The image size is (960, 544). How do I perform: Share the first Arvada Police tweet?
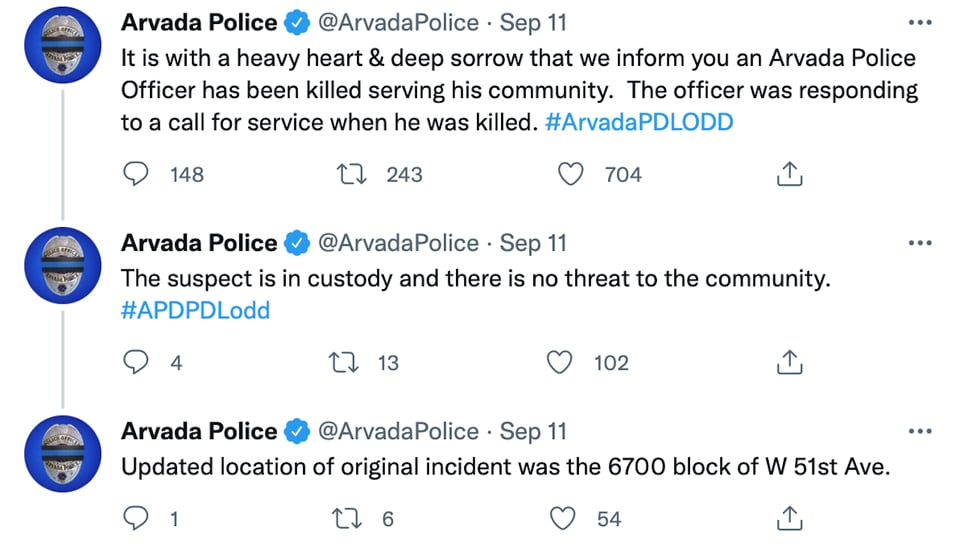click(789, 174)
